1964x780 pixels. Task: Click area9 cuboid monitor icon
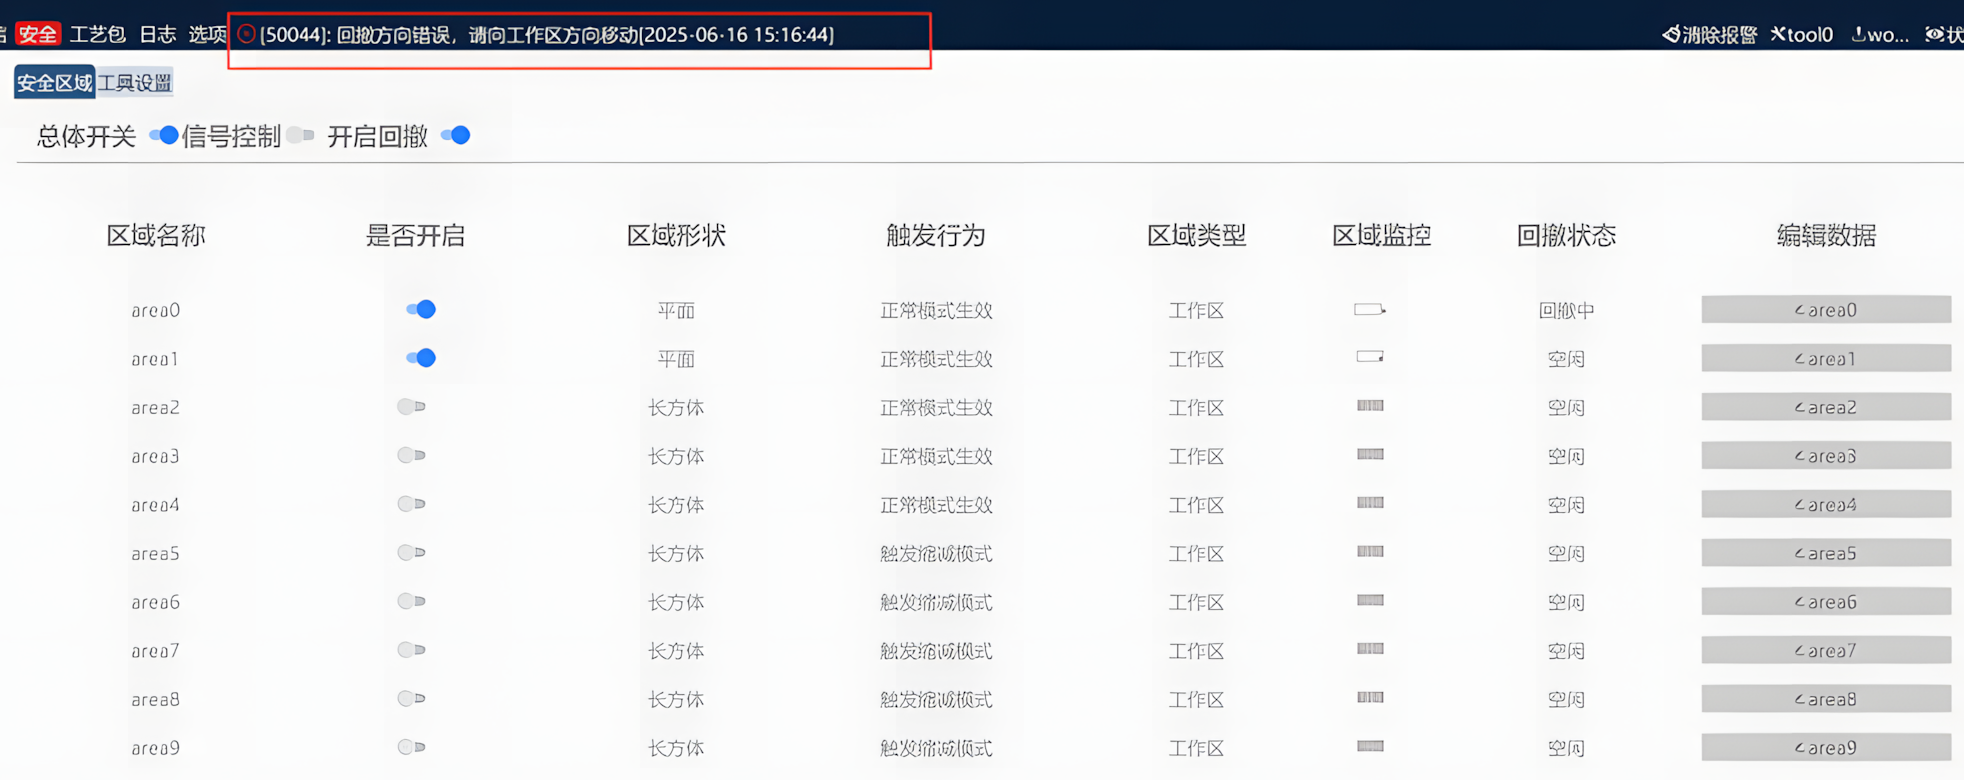click(x=1370, y=746)
